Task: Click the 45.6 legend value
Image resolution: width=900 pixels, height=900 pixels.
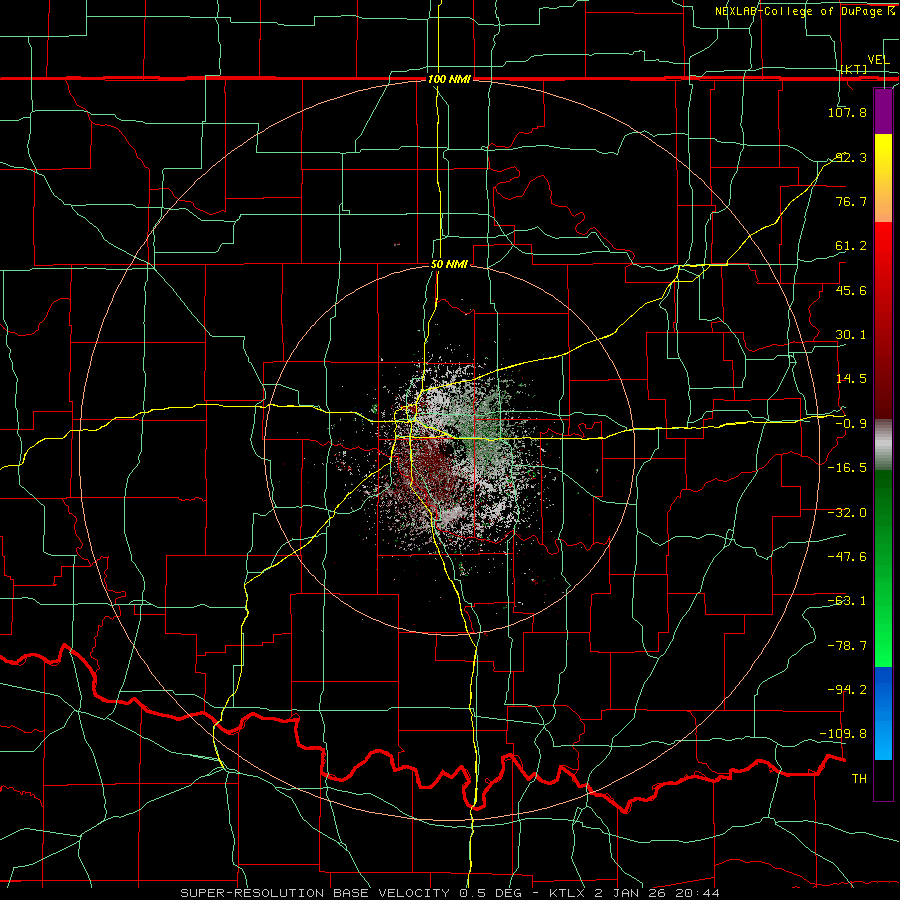Action: pos(851,290)
